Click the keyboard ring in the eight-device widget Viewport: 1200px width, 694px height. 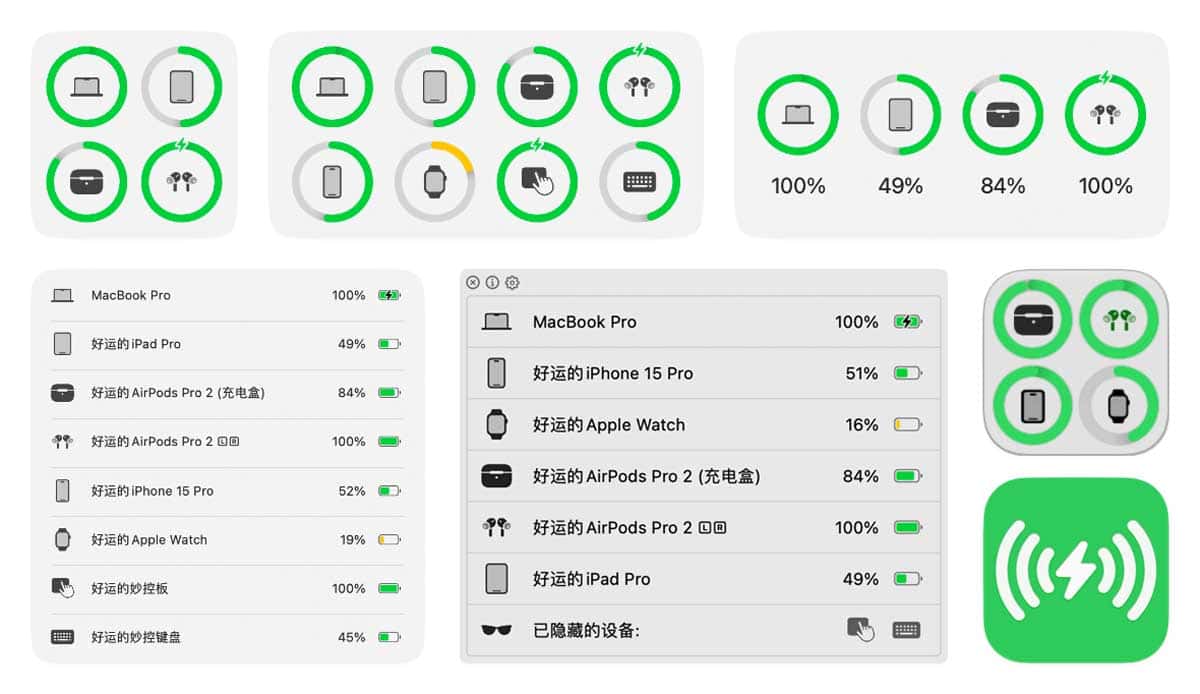coord(639,182)
